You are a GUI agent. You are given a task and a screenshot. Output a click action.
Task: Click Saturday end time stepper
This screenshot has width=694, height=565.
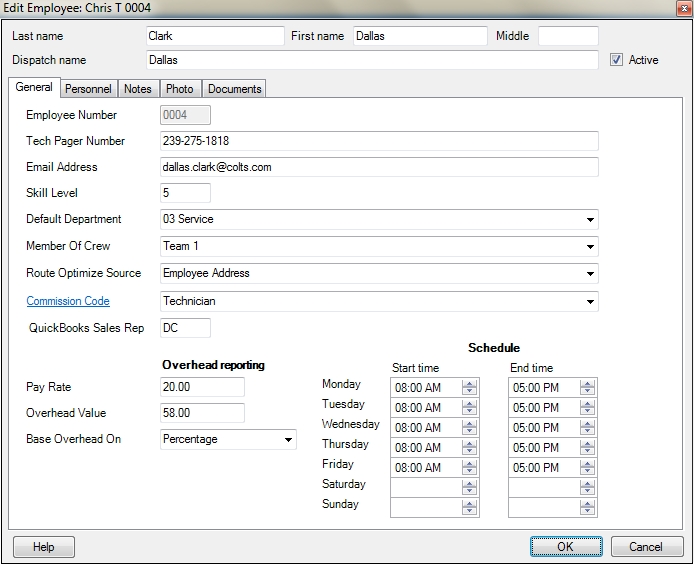tap(587, 488)
